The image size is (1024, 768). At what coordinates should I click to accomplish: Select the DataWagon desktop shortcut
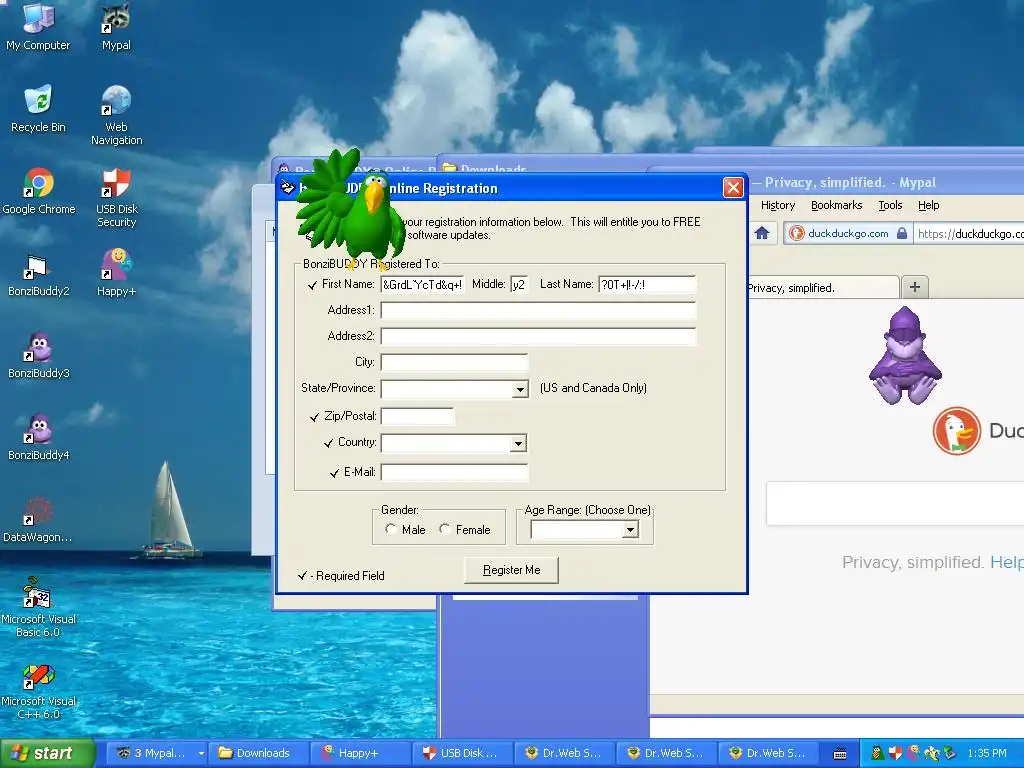point(38,520)
